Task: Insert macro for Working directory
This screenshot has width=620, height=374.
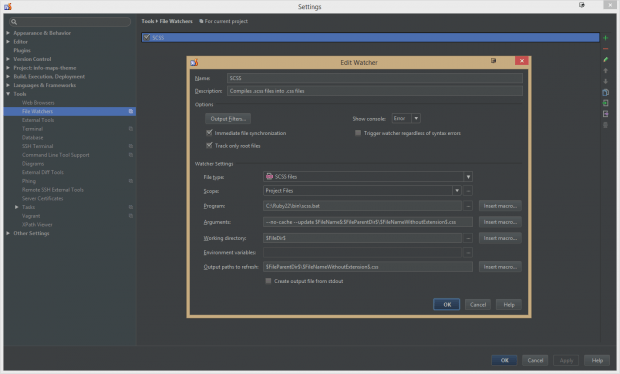Action: pos(500,238)
